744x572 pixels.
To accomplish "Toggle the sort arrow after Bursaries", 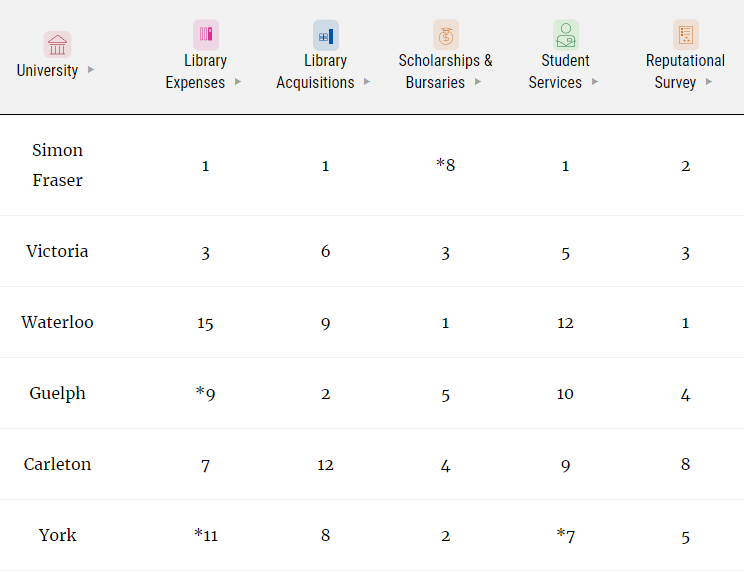I will click(478, 82).
